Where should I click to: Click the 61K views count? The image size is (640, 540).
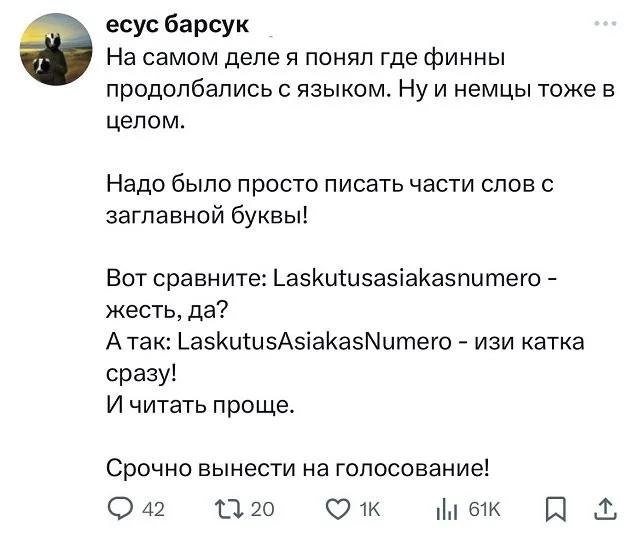click(x=485, y=510)
